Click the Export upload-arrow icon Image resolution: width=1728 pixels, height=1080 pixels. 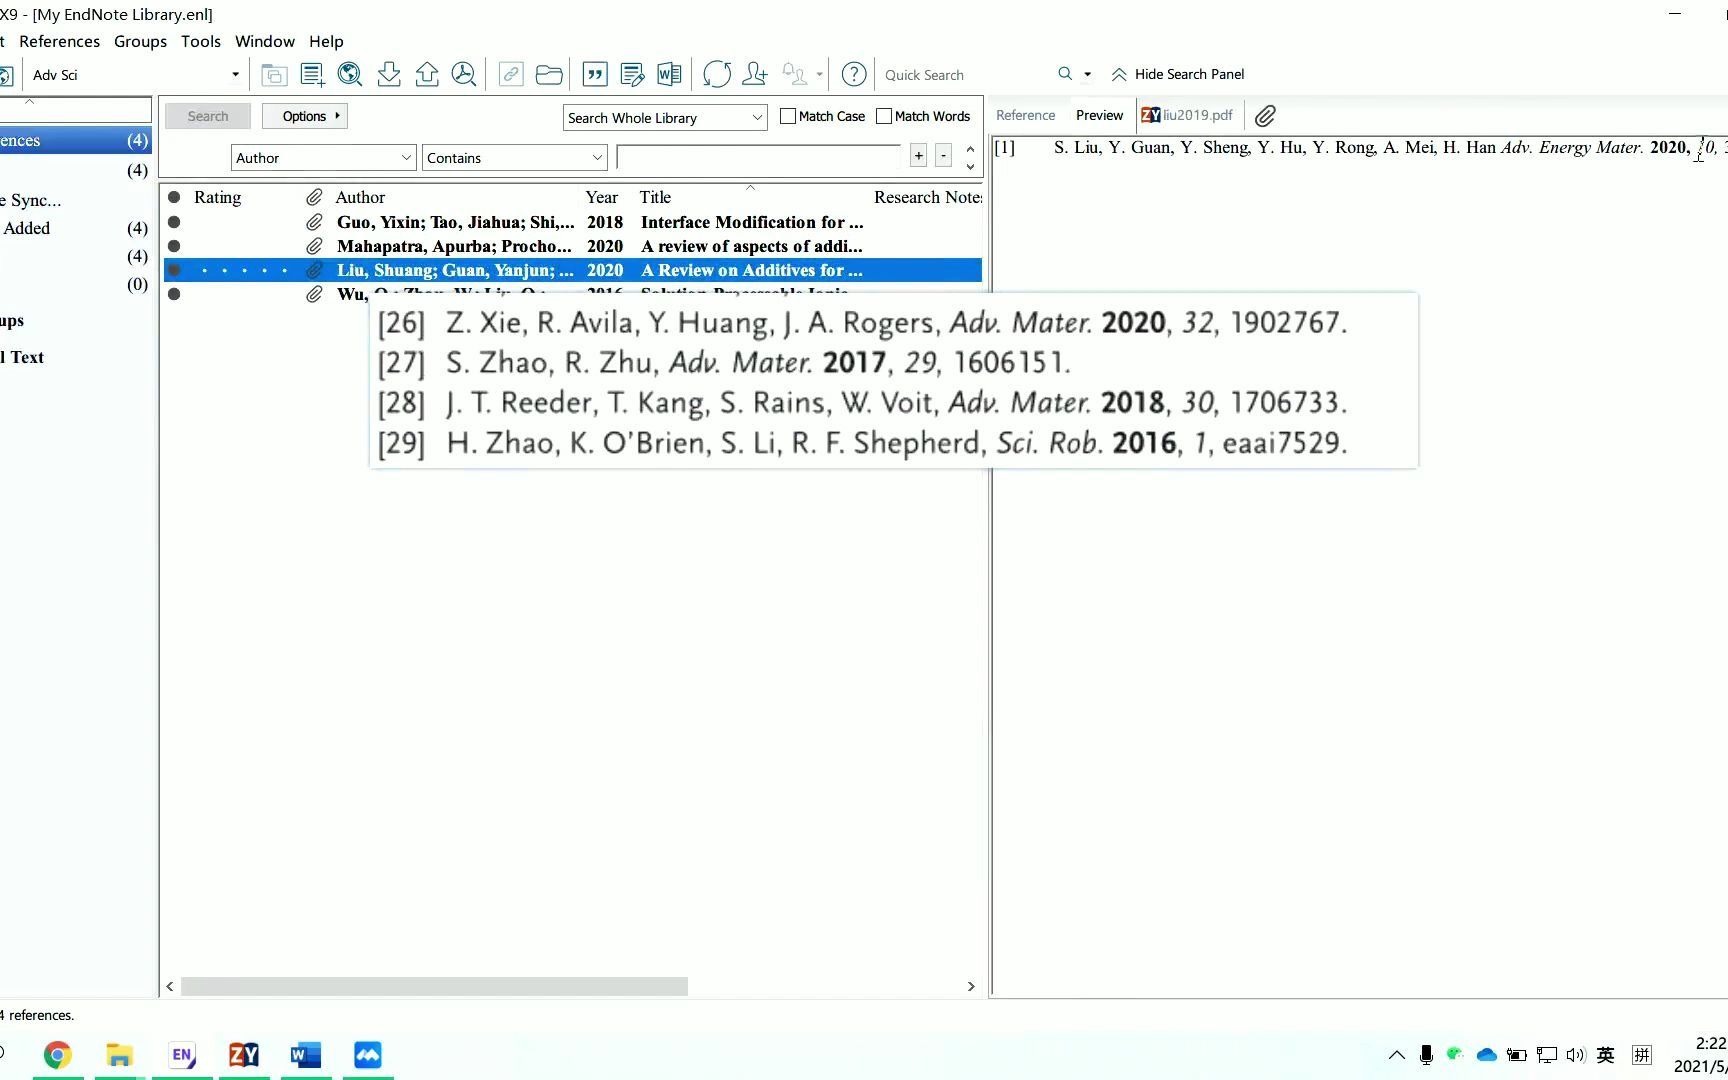click(x=427, y=74)
